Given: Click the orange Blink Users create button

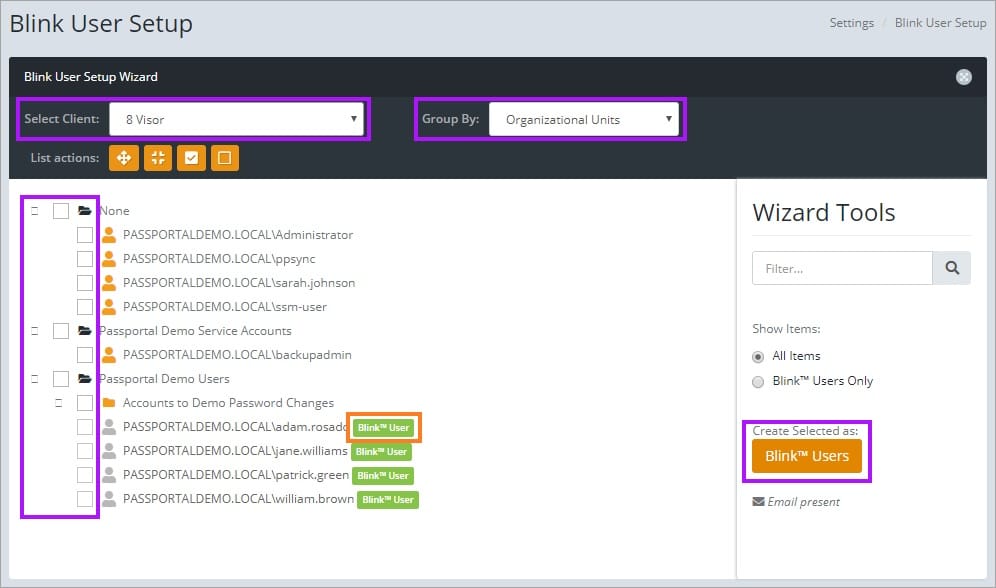Looking at the screenshot, I should click(x=807, y=456).
